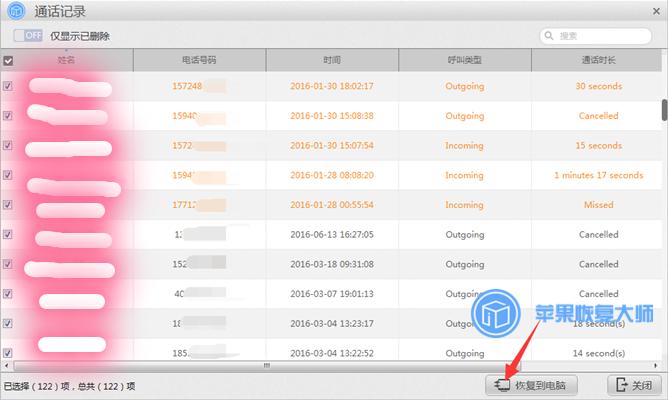668x400 pixels.
Task: Sort by 电话号码 column header
Action: tap(199, 61)
